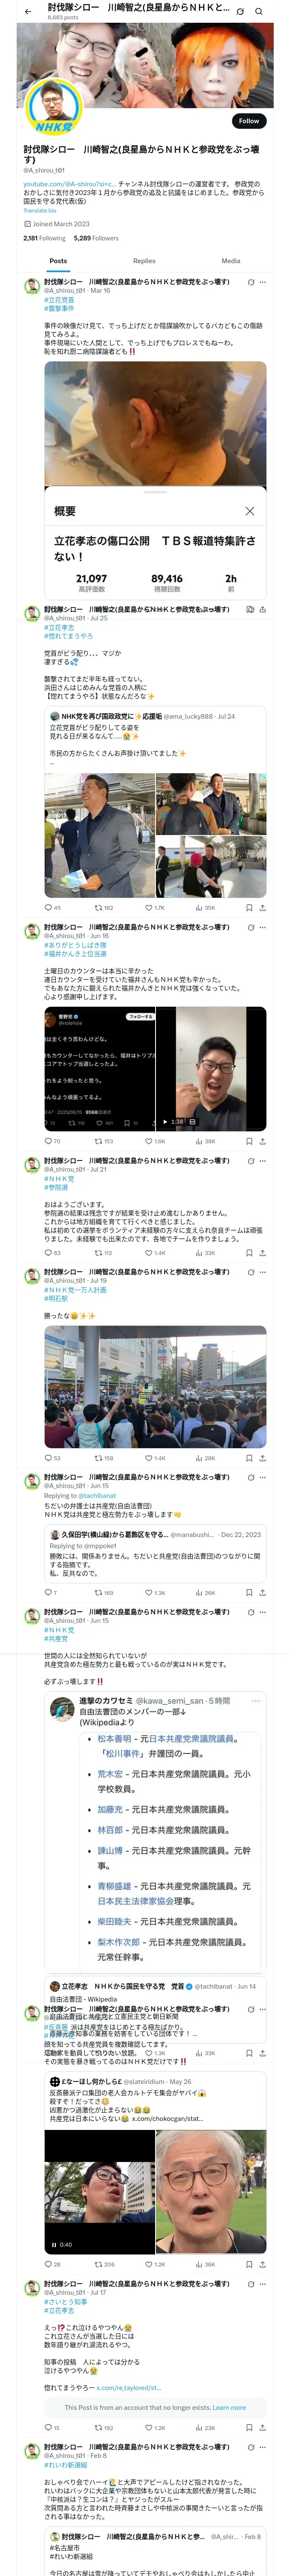Open more options on the Jul 21 post

point(262,1160)
